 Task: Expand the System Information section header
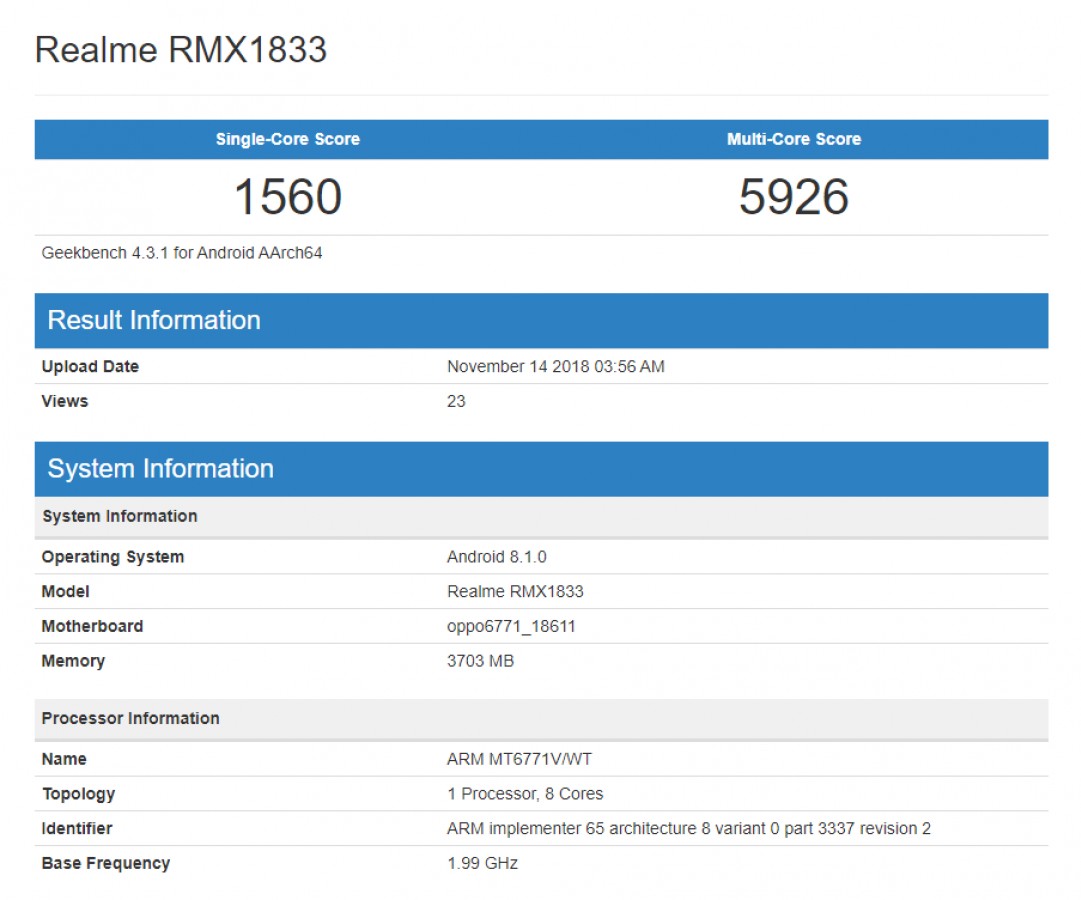162,468
